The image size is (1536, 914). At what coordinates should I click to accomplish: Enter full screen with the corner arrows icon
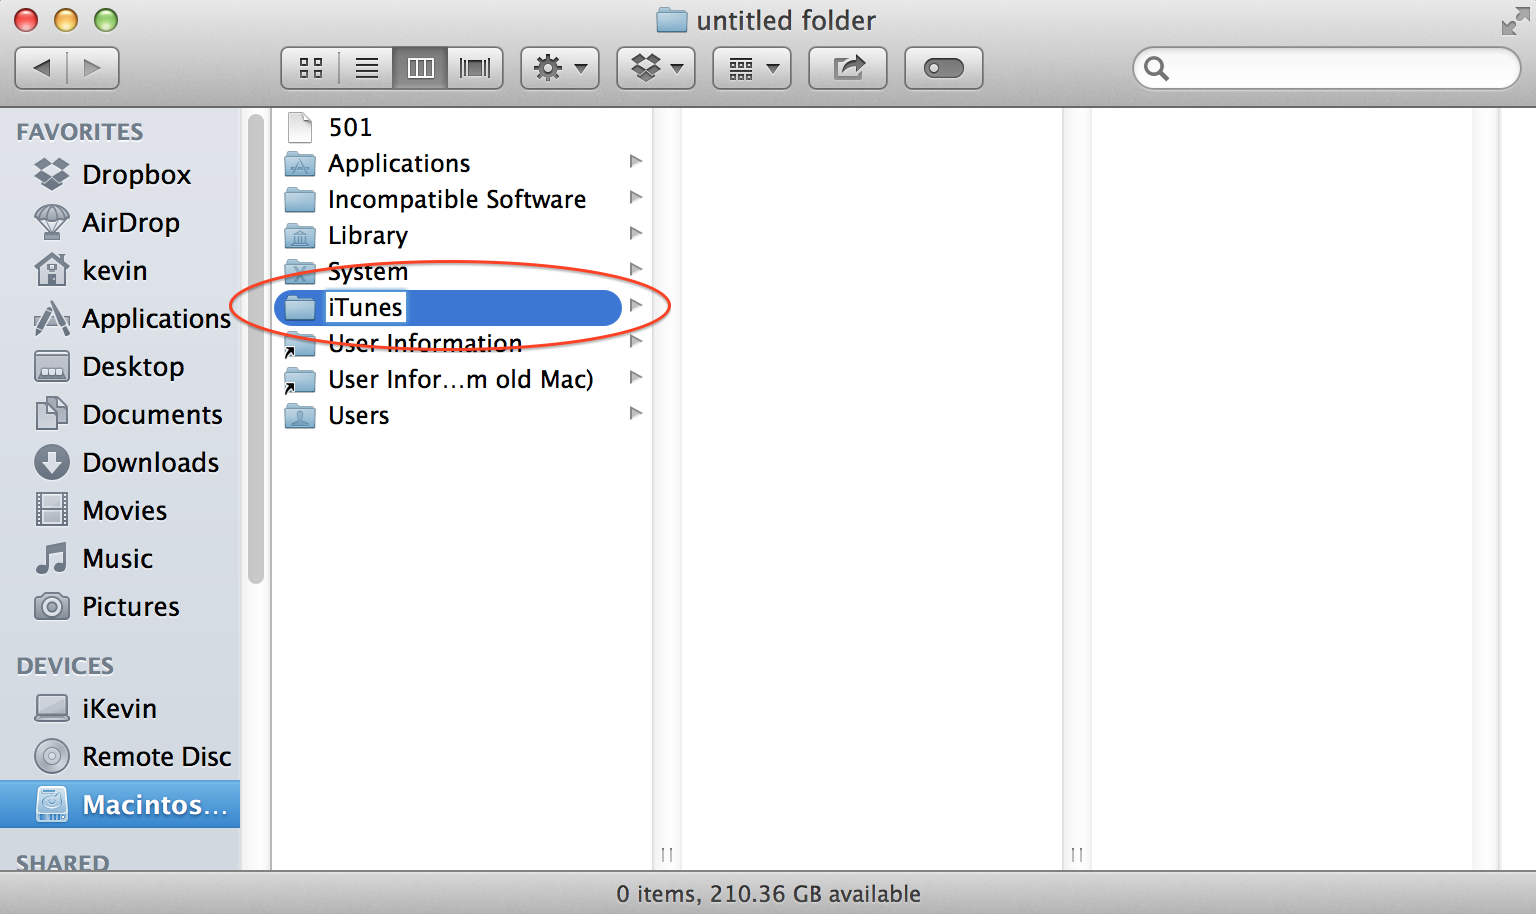click(x=1515, y=20)
